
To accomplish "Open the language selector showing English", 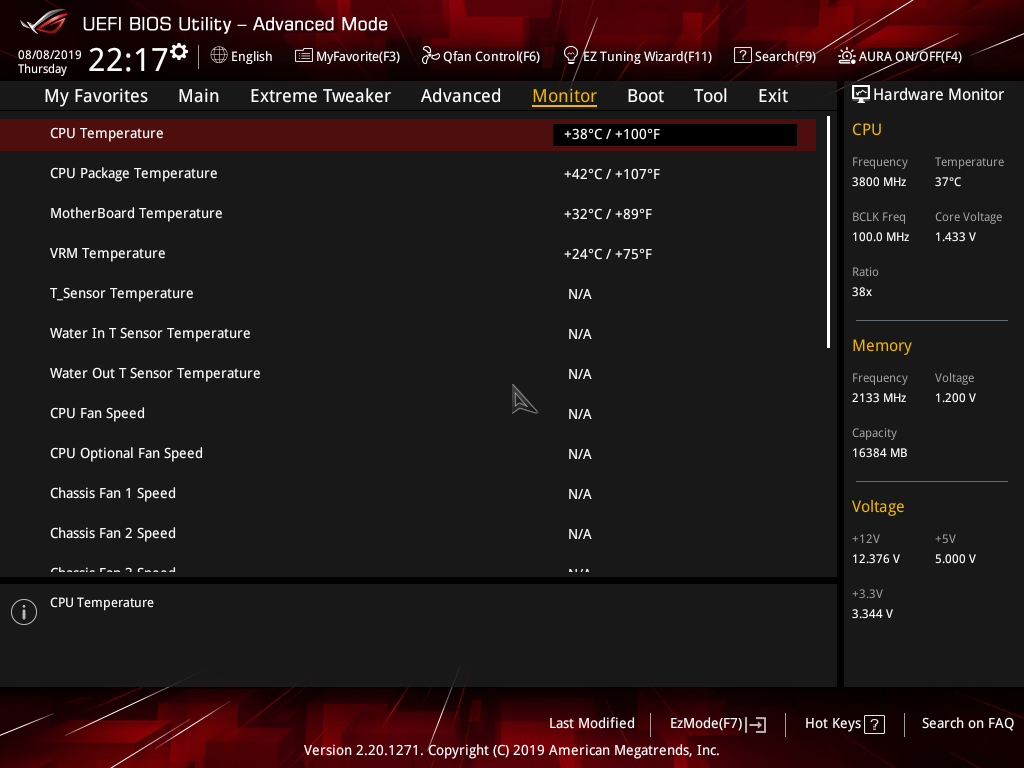I will click(241, 56).
